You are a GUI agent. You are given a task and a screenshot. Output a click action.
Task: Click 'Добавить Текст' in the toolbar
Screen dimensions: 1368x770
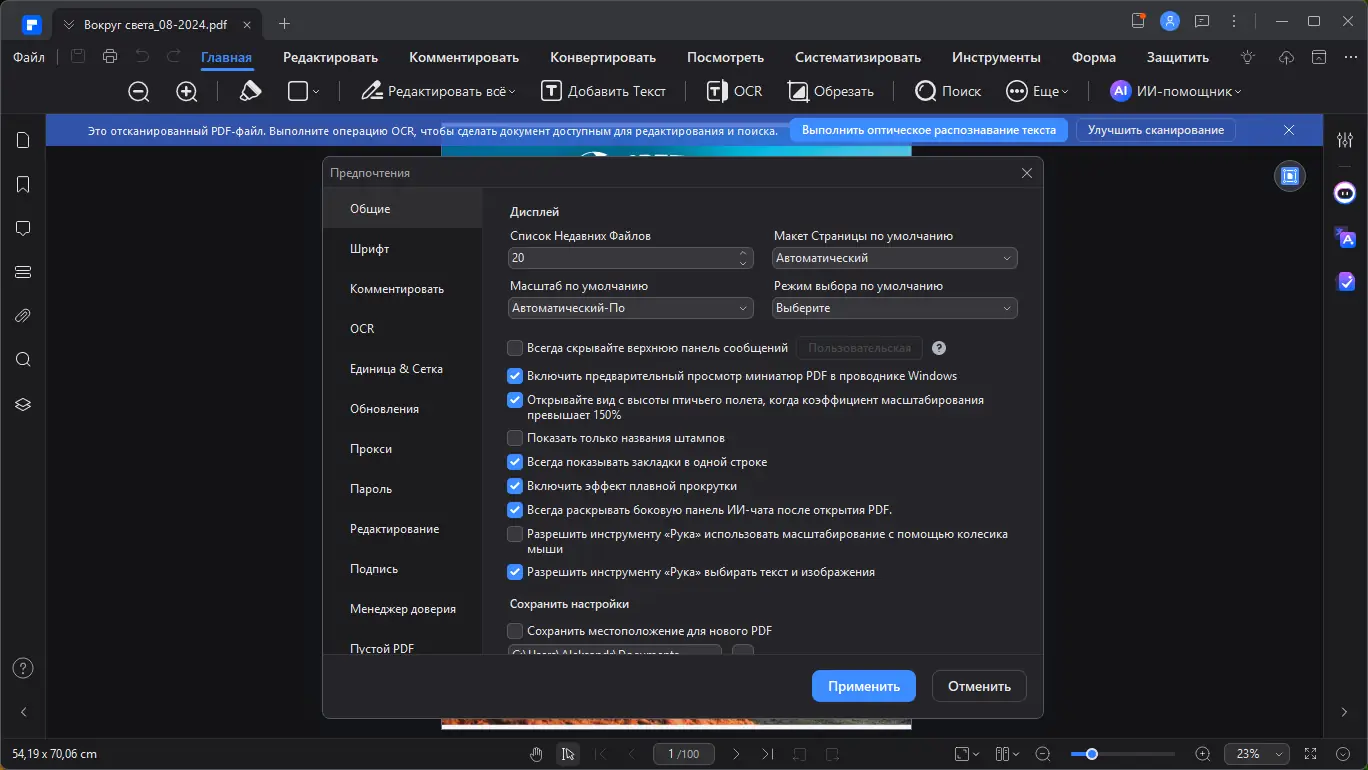604,91
